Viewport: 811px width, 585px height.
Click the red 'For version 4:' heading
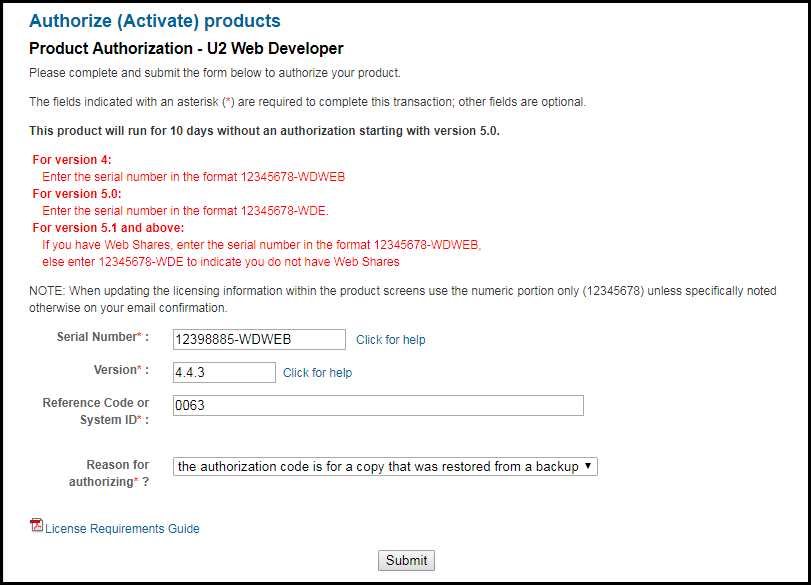pyautogui.click(x=72, y=160)
